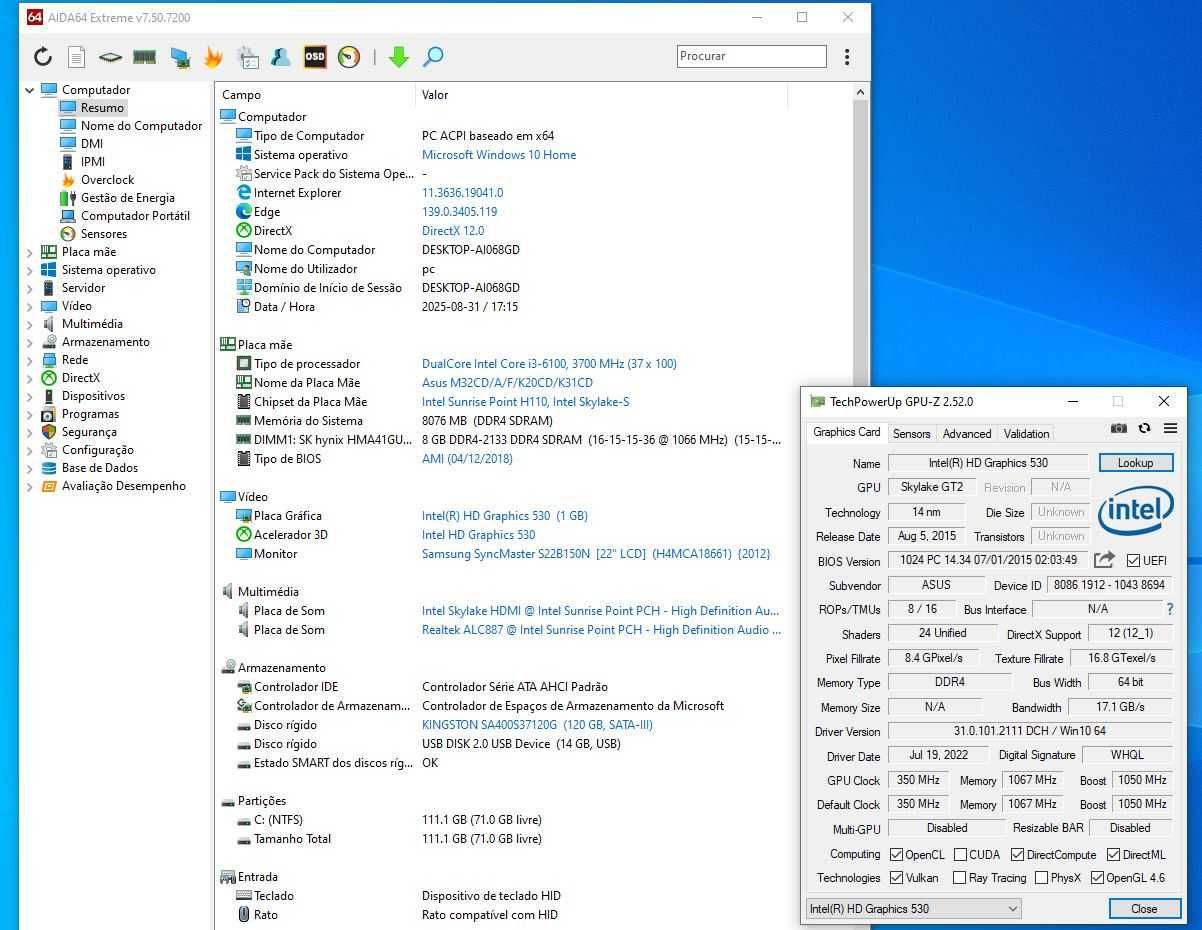Viewport: 1202px width, 930px height.
Task: Click the Procurar search field
Action: (x=752, y=56)
